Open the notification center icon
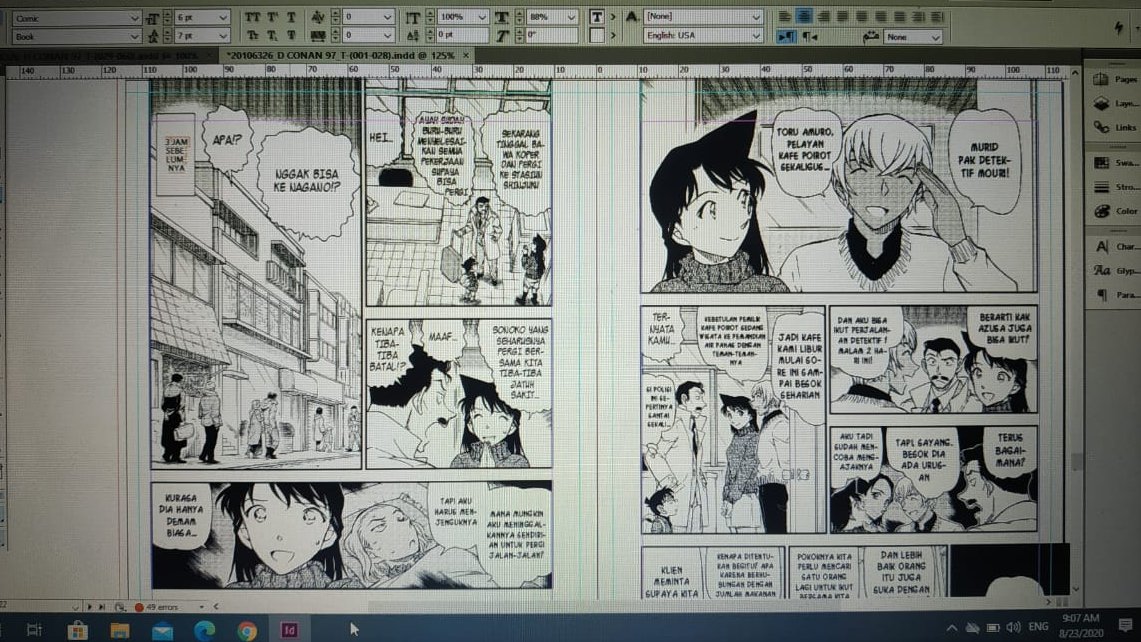 [x=1125, y=625]
